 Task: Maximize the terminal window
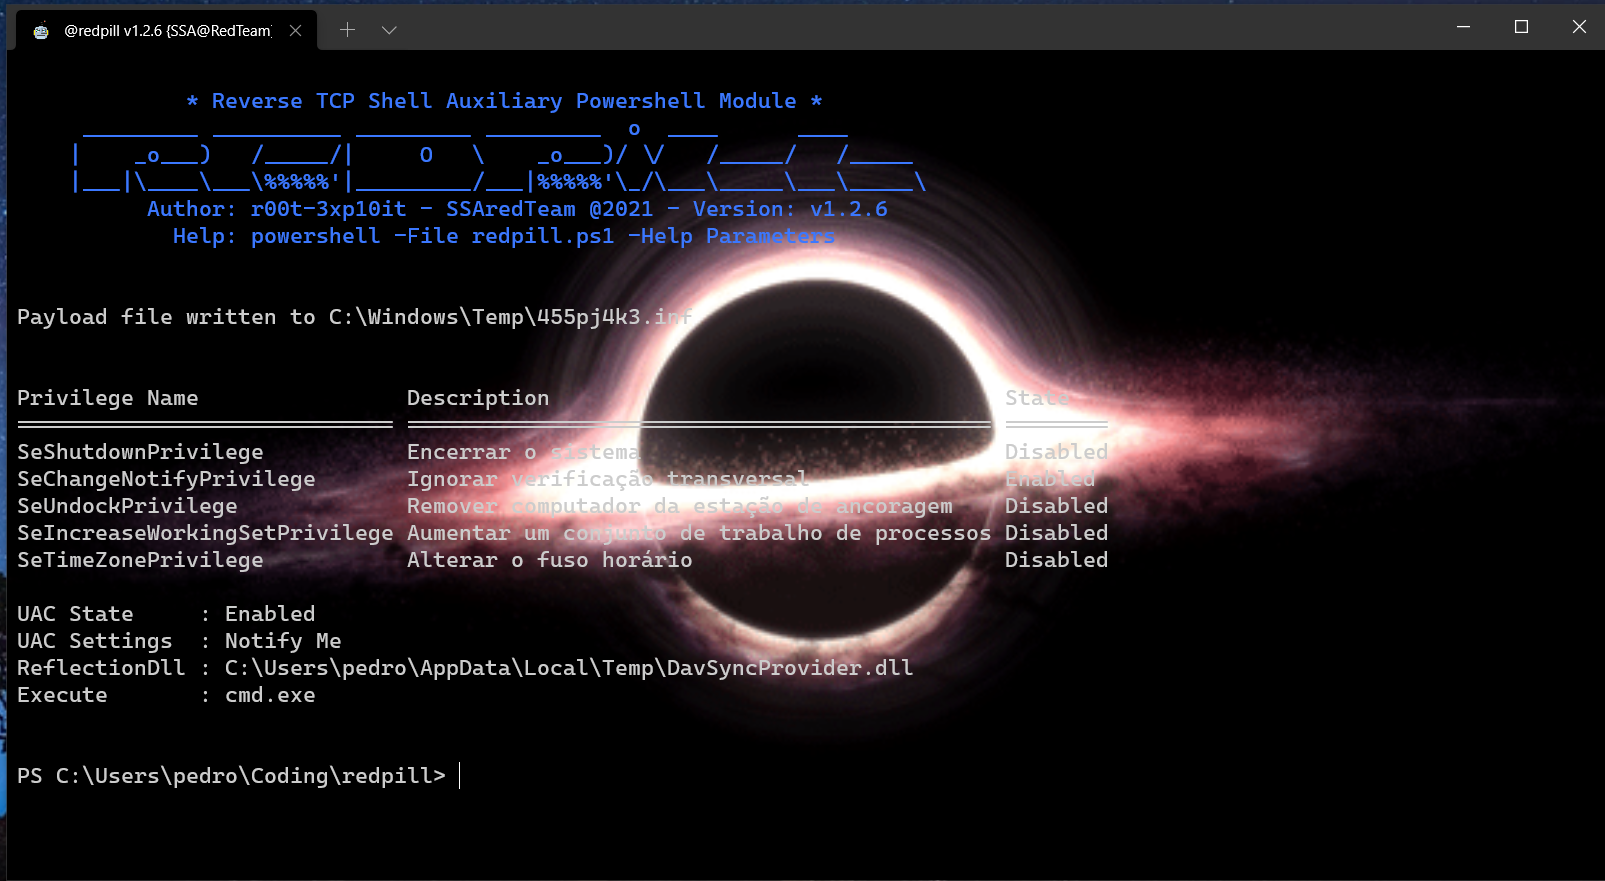[1521, 27]
